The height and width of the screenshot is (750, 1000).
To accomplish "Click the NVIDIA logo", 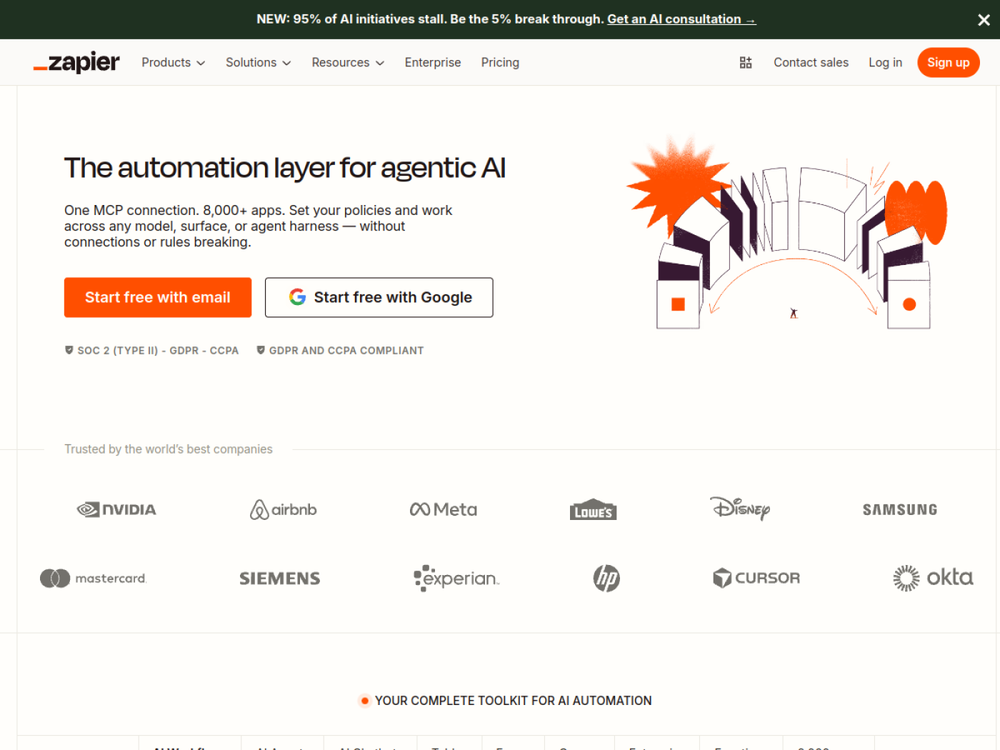I will point(116,510).
